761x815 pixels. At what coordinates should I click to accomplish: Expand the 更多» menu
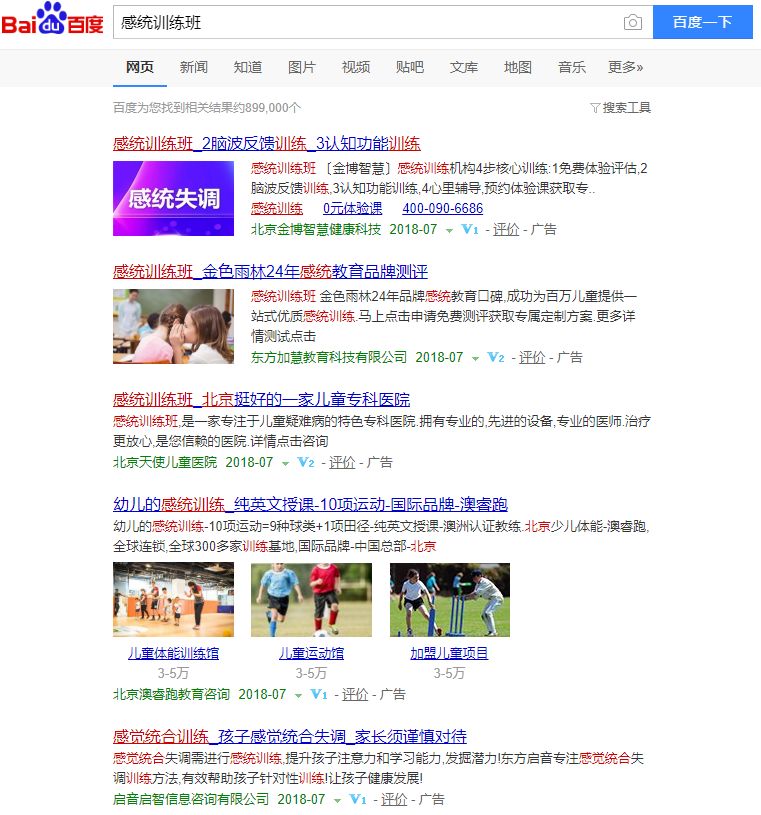coord(626,67)
